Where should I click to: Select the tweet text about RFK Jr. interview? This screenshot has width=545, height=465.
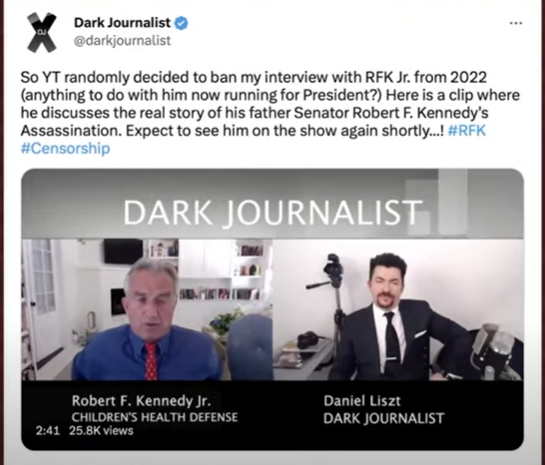coord(270,113)
